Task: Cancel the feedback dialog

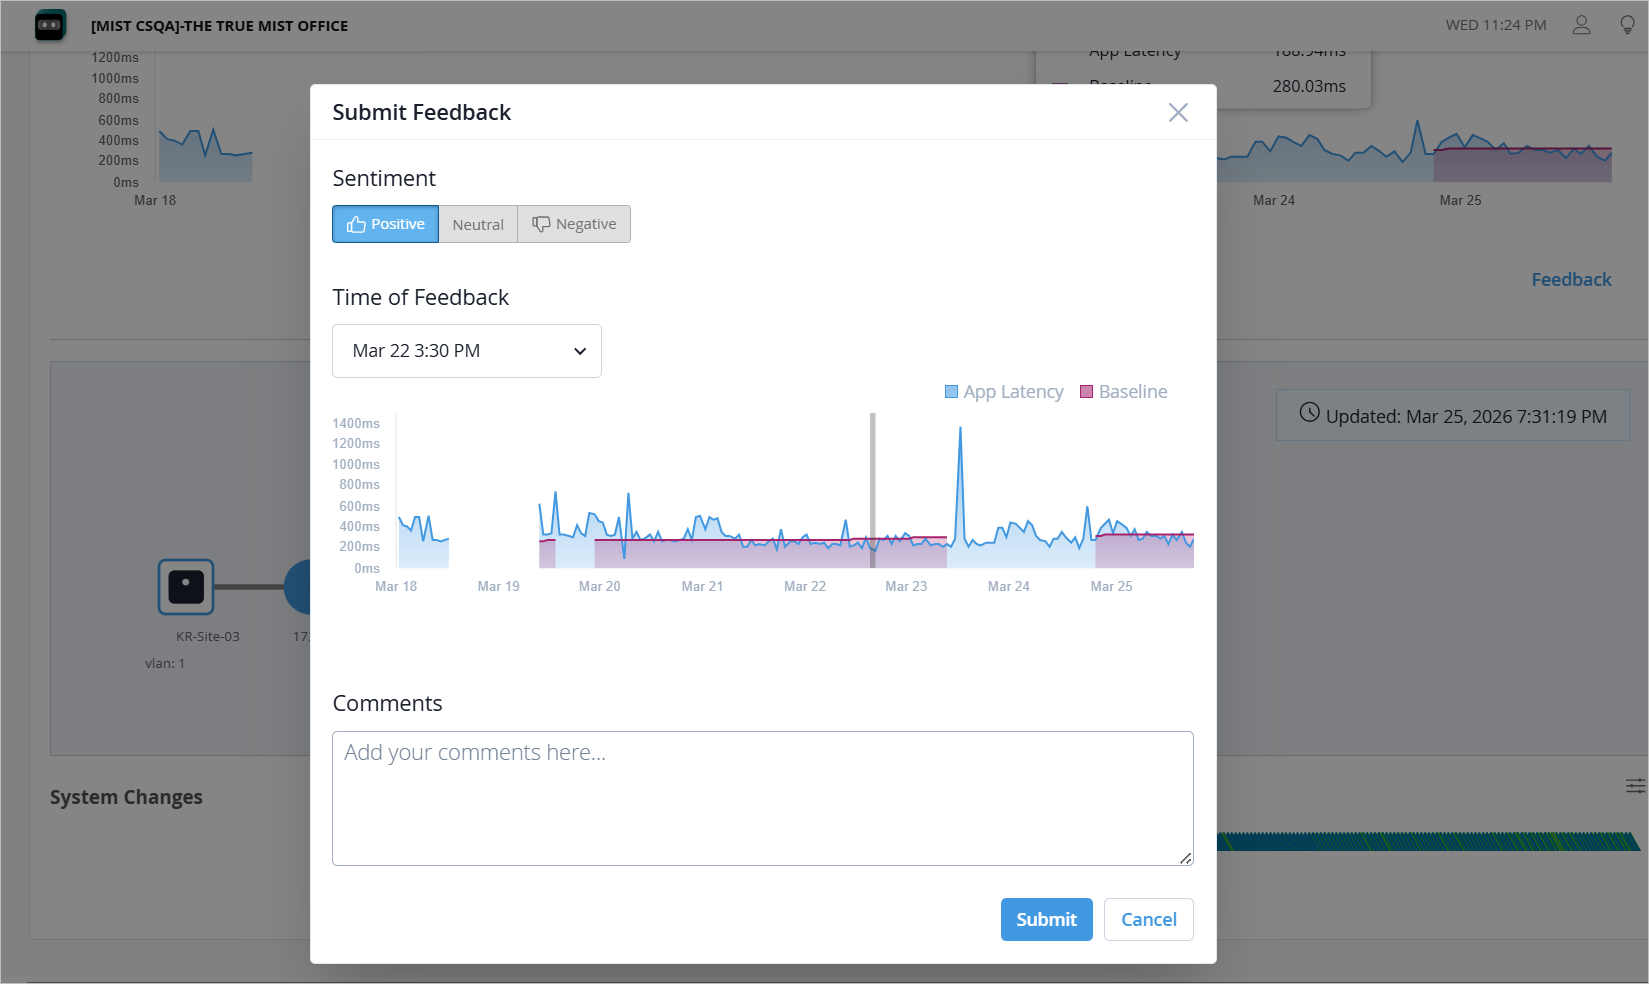Action: (1149, 919)
